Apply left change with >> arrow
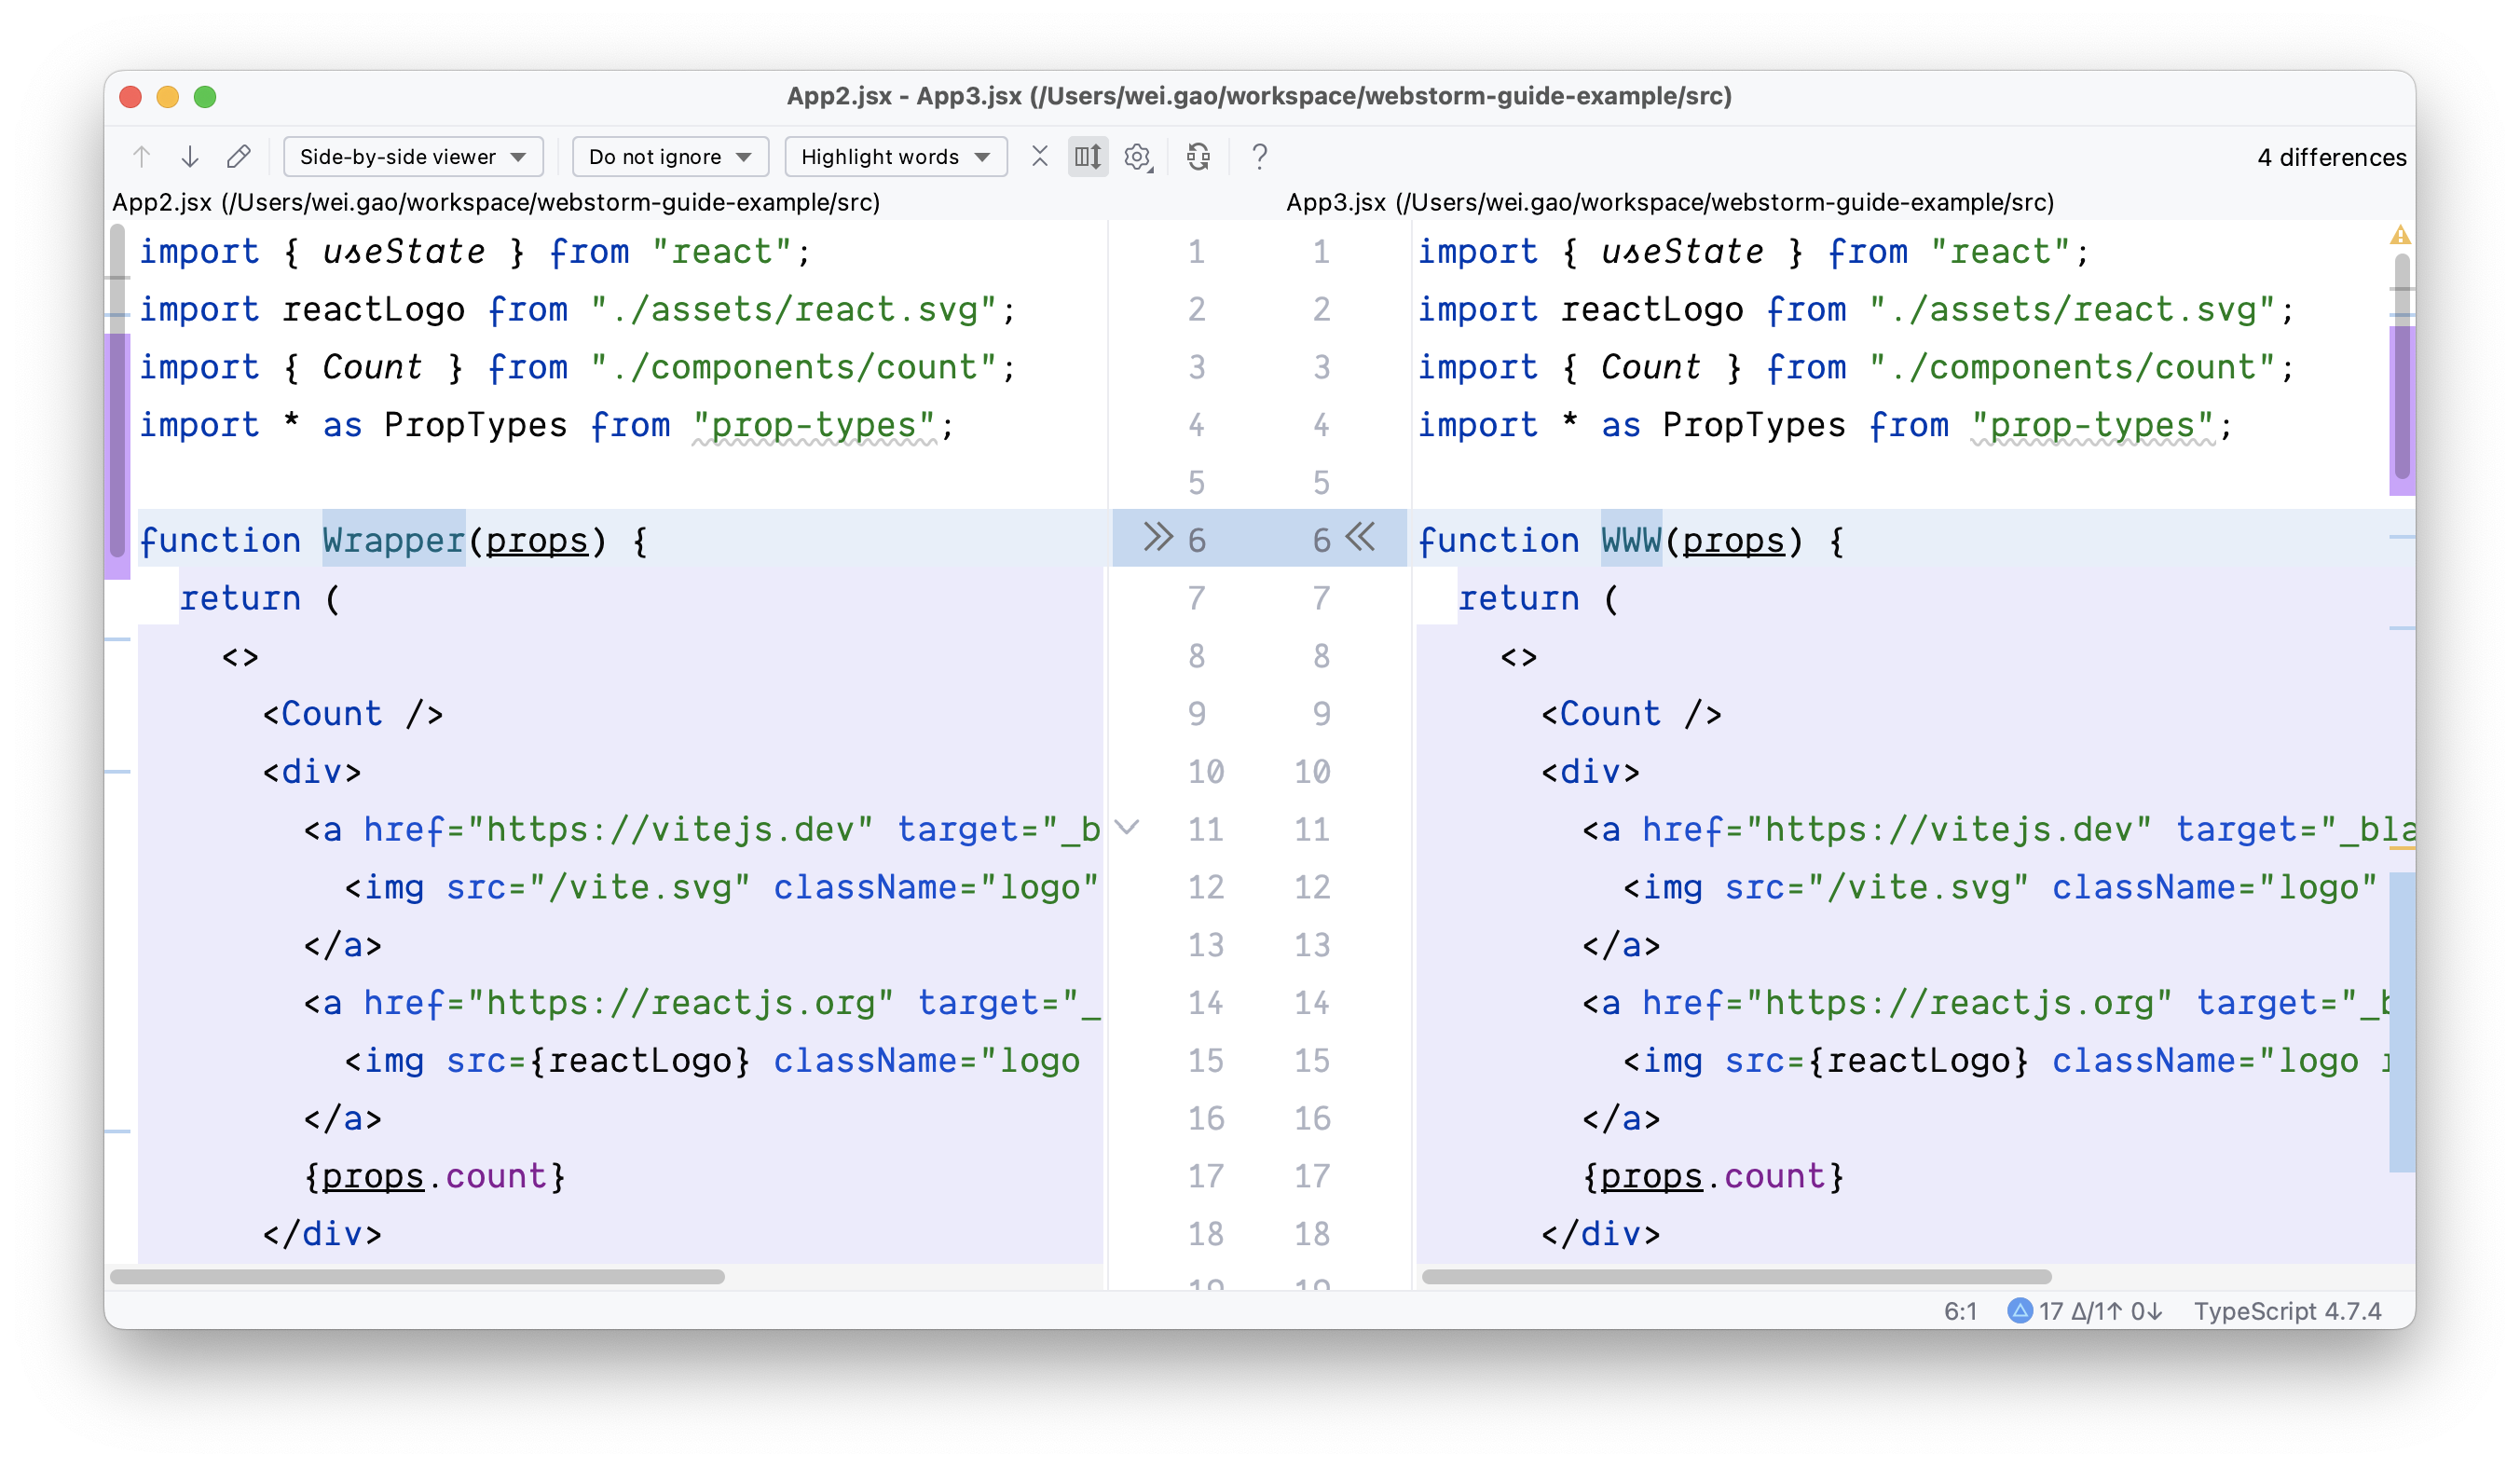 point(1157,537)
